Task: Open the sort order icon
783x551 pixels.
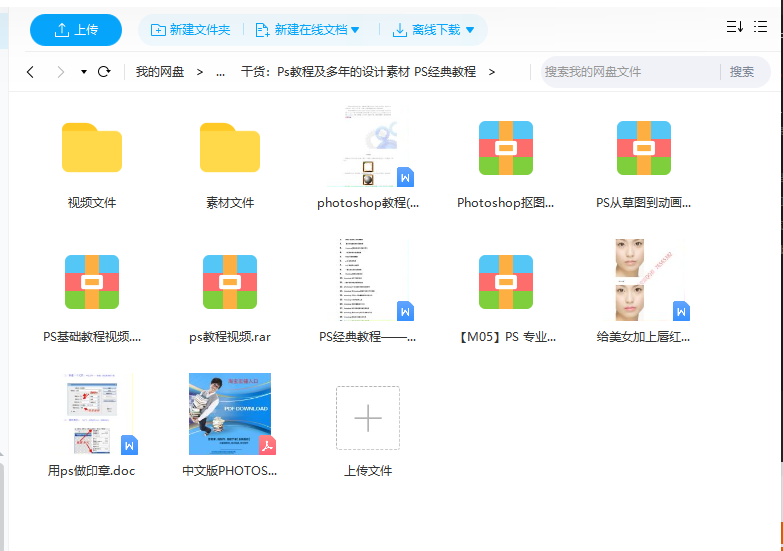Action: click(735, 27)
